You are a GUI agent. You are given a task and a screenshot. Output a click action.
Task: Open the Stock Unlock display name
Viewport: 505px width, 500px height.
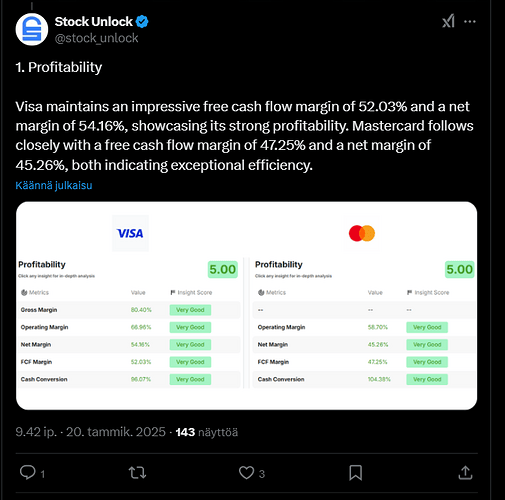coord(94,22)
